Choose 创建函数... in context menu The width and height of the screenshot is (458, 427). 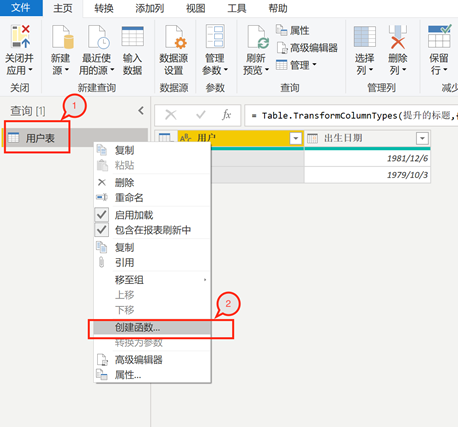152,328
